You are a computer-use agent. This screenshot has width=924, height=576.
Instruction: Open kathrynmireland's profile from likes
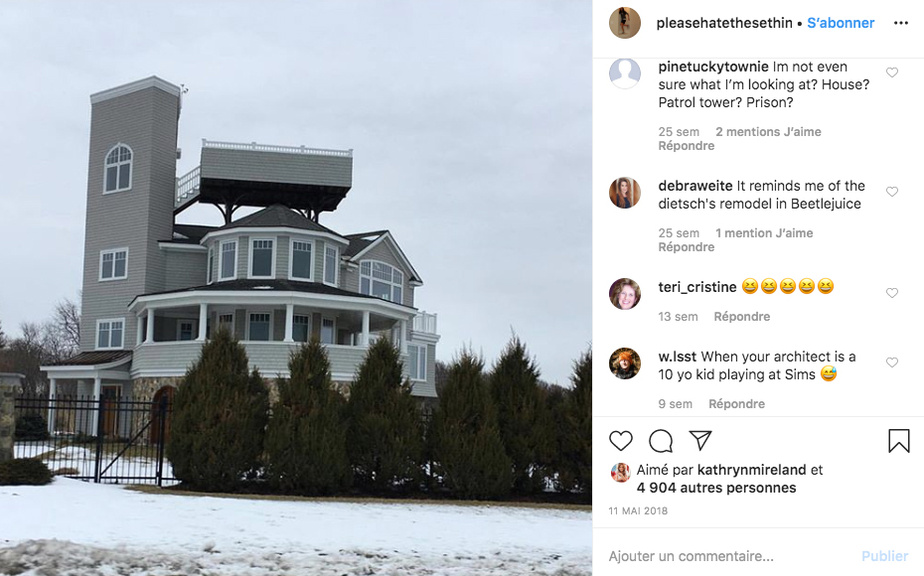751,470
